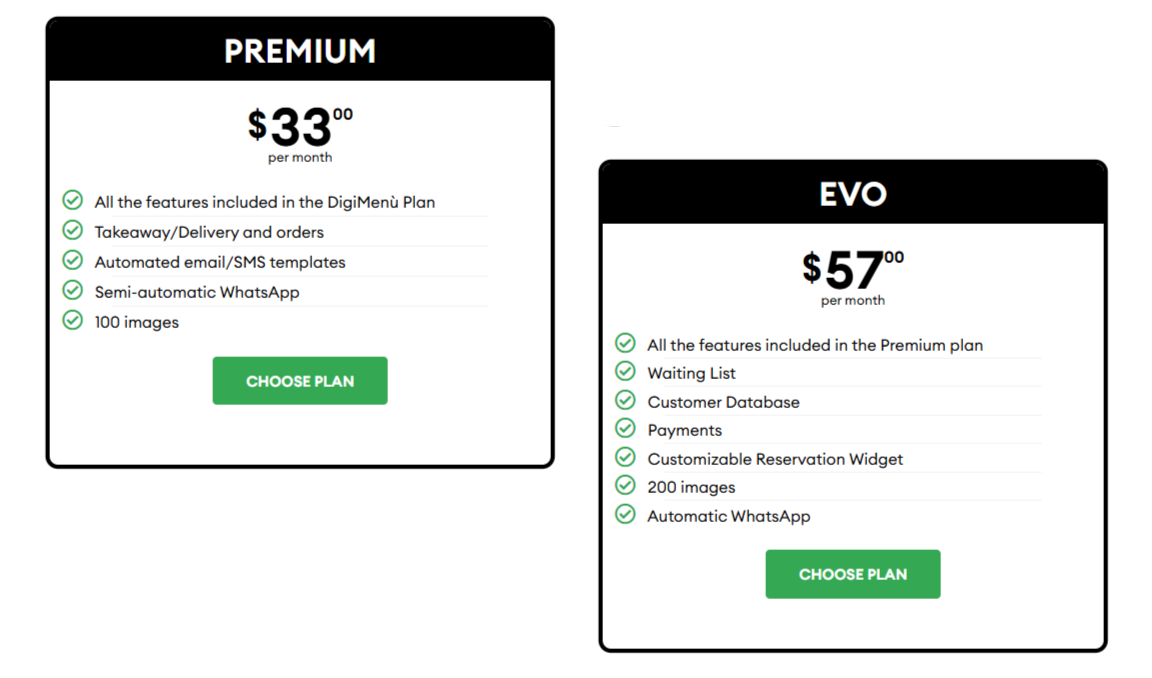Click the checkmark icon next to Takeaway/Delivery and orders
The image size is (1152, 678).
pyautogui.click(x=72, y=231)
